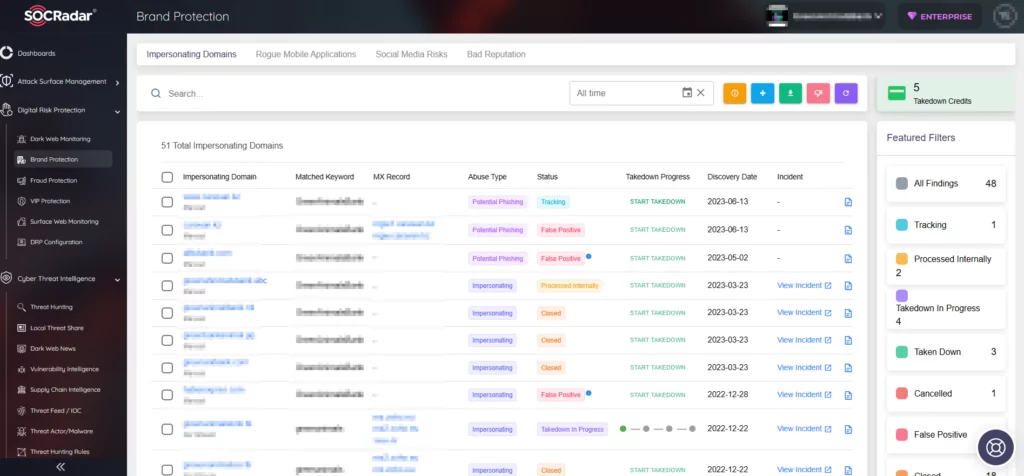Viewport: 1024px width, 476px height.
Task: Open VIP Protection in sidebar
Action: [x=50, y=201]
